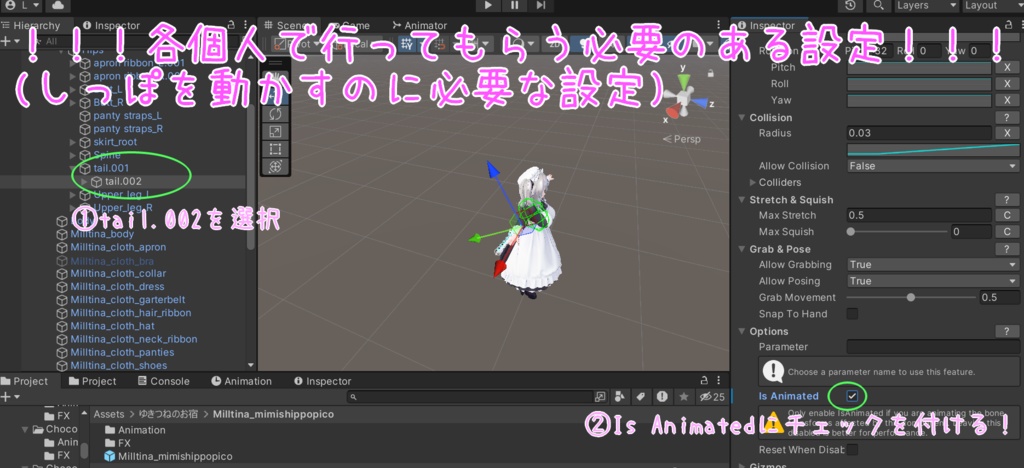
Task: Collapse the Collision section
Action: pos(742,117)
